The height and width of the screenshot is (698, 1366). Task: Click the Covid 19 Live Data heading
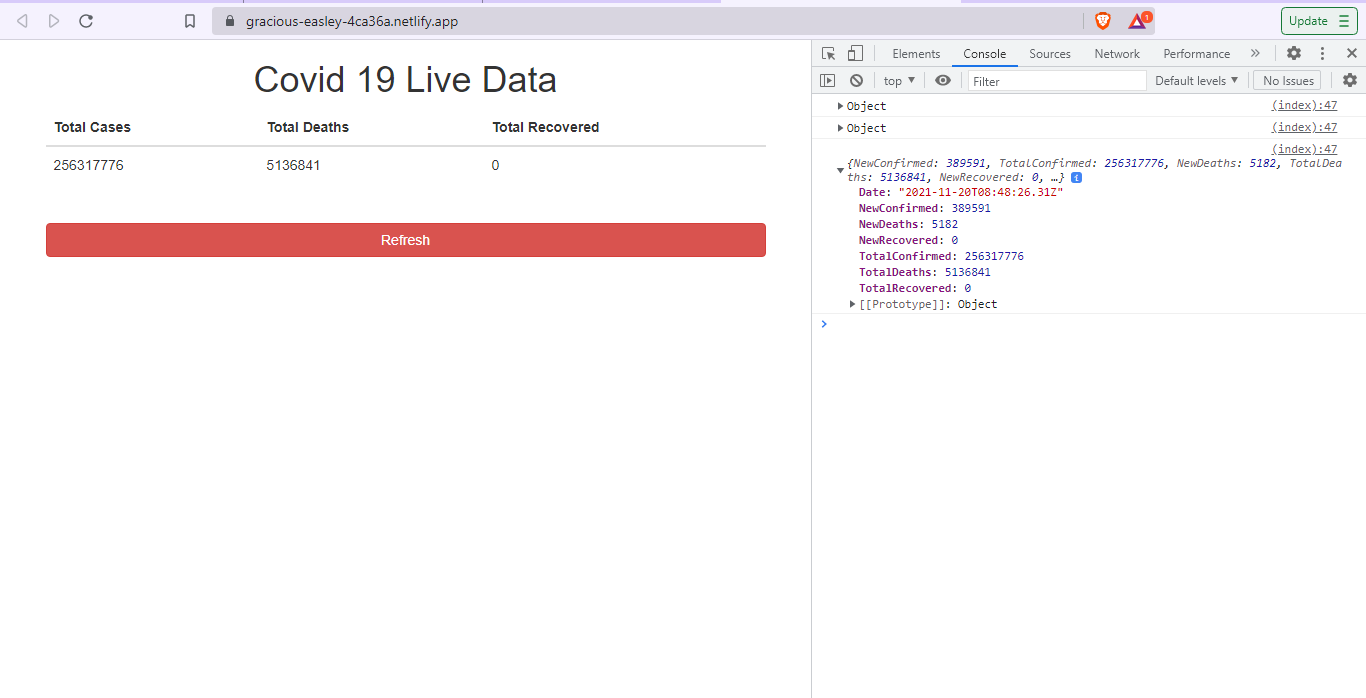tap(405, 79)
